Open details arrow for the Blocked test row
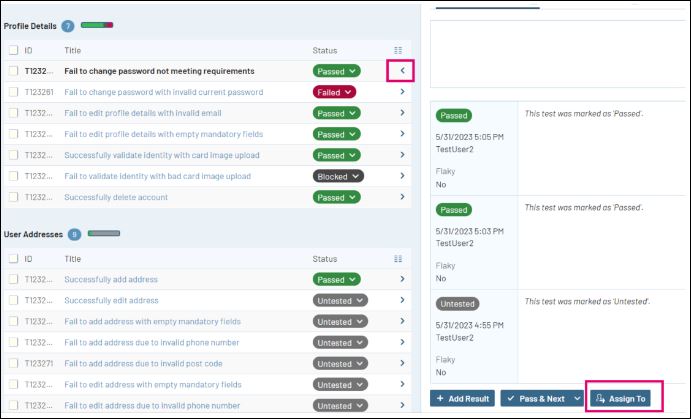691x419 pixels. click(x=402, y=176)
